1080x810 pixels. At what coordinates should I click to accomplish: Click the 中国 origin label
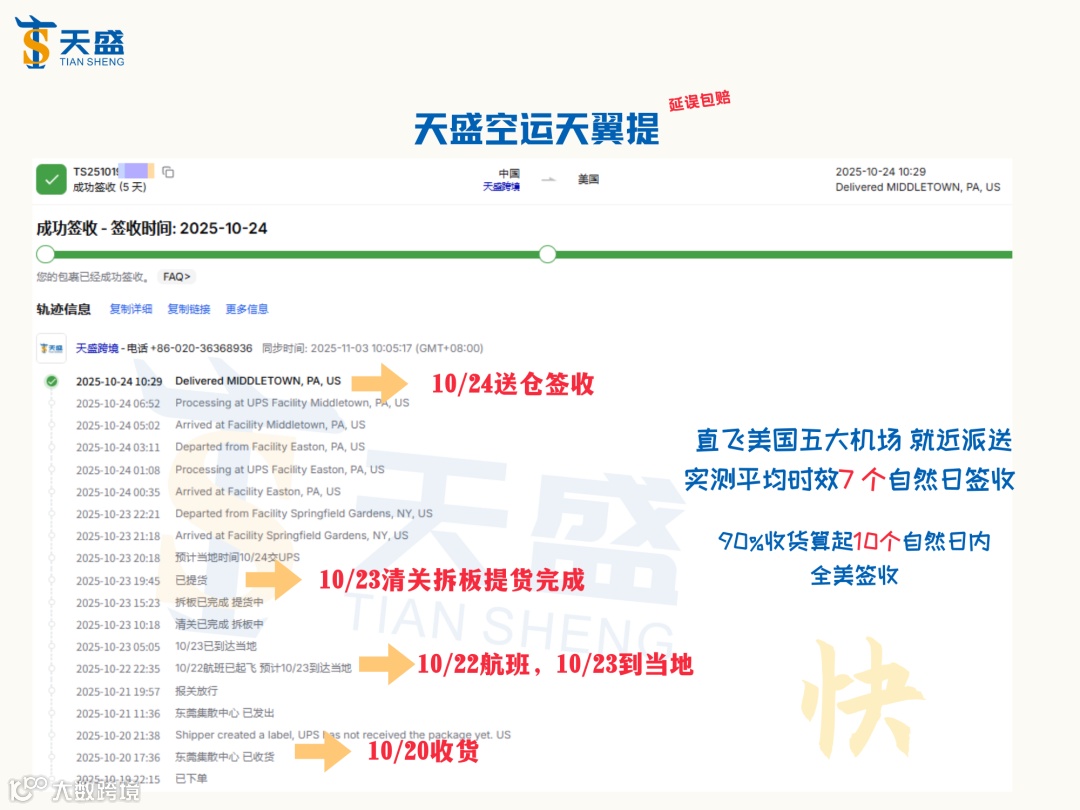509,174
